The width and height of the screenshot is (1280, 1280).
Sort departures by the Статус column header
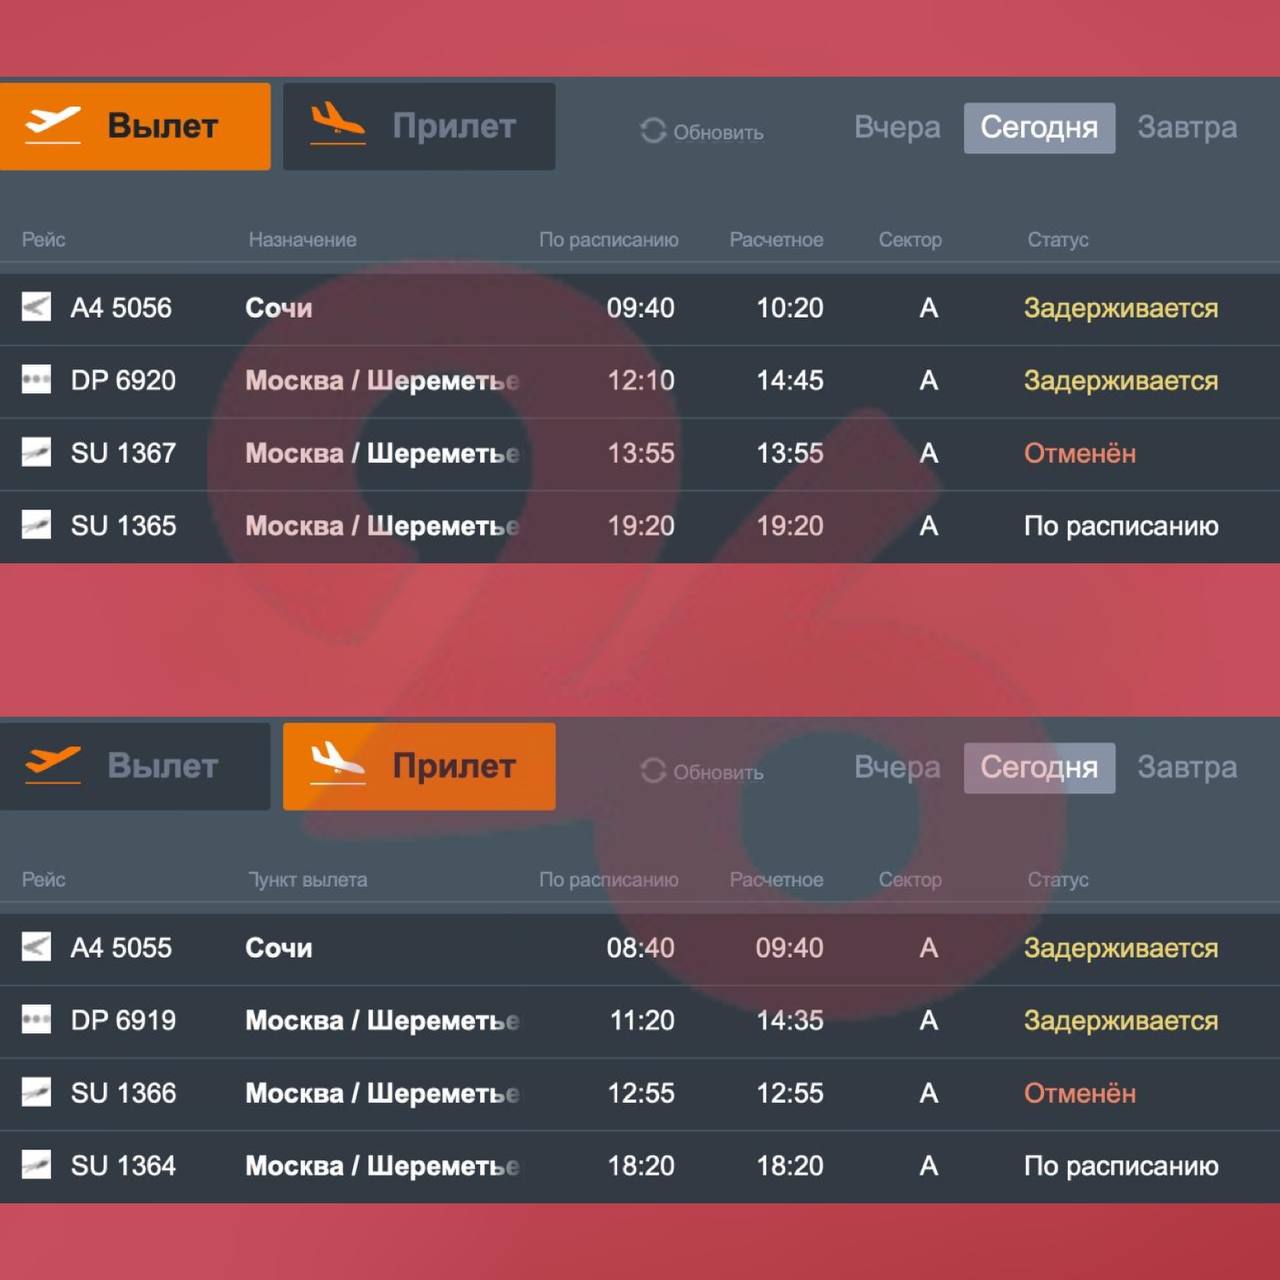point(1057,240)
